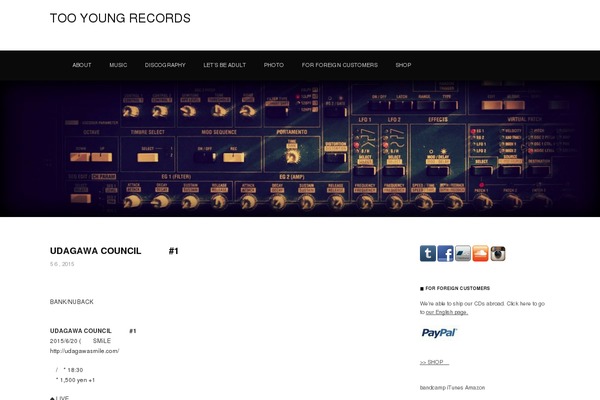Click the '2015/6/20' SMILE event date line
Screen dimensions: 600x400
(80, 341)
